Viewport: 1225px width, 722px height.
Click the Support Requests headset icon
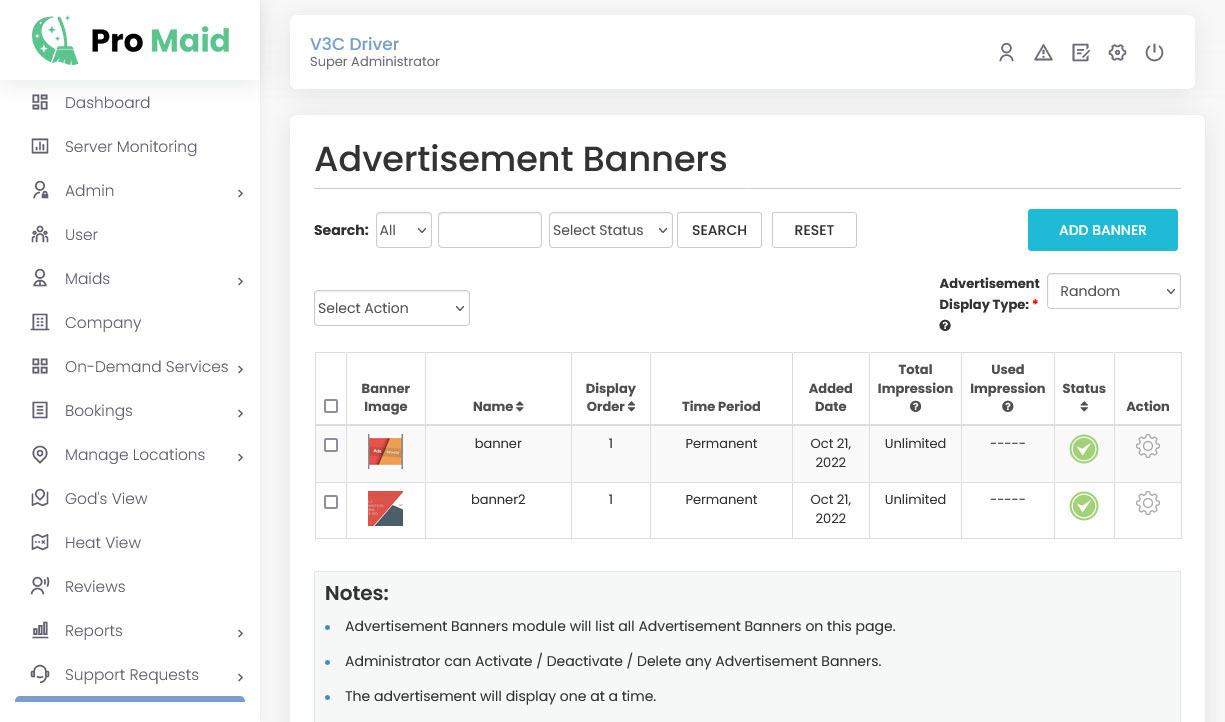40,674
